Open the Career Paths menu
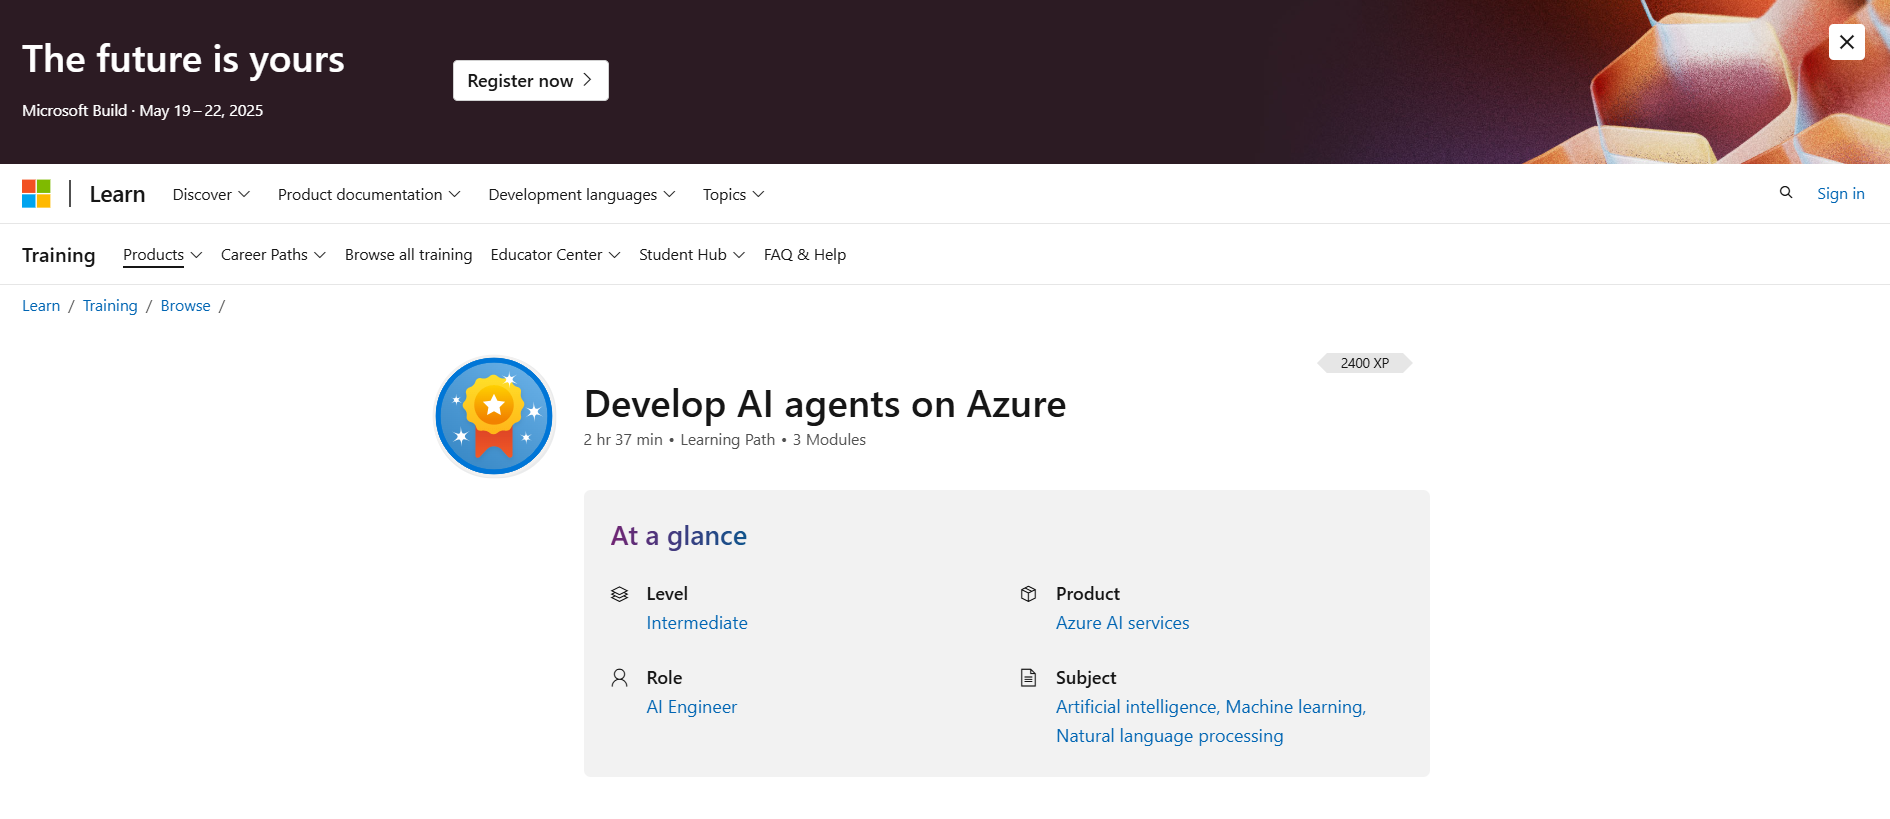Image resolution: width=1890 pixels, height=819 pixels. point(273,255)
